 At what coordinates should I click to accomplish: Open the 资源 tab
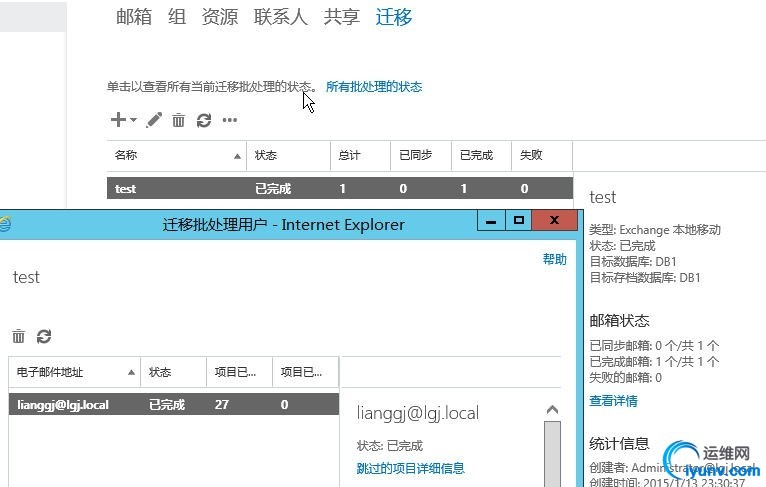pos(220,17)
